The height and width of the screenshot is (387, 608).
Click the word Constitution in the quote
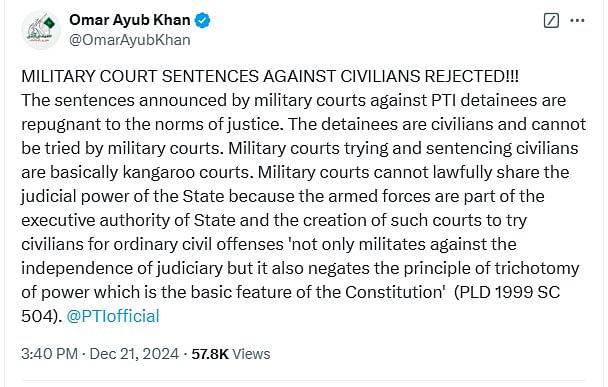tap(394, 292)
